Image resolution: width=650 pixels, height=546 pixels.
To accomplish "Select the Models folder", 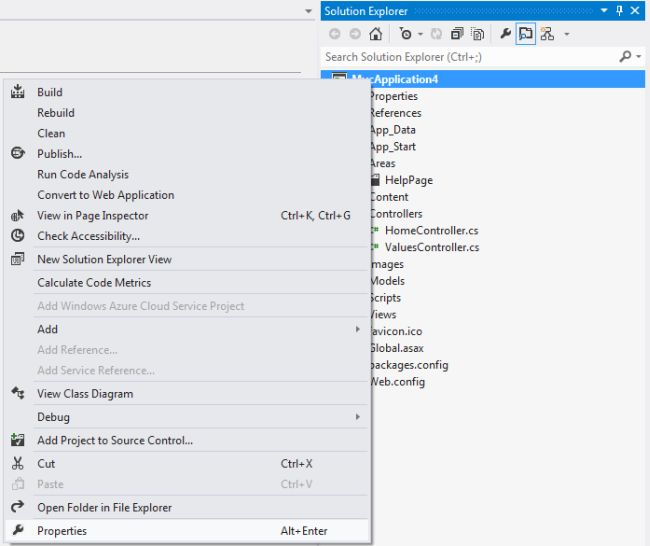I will 388,281.
